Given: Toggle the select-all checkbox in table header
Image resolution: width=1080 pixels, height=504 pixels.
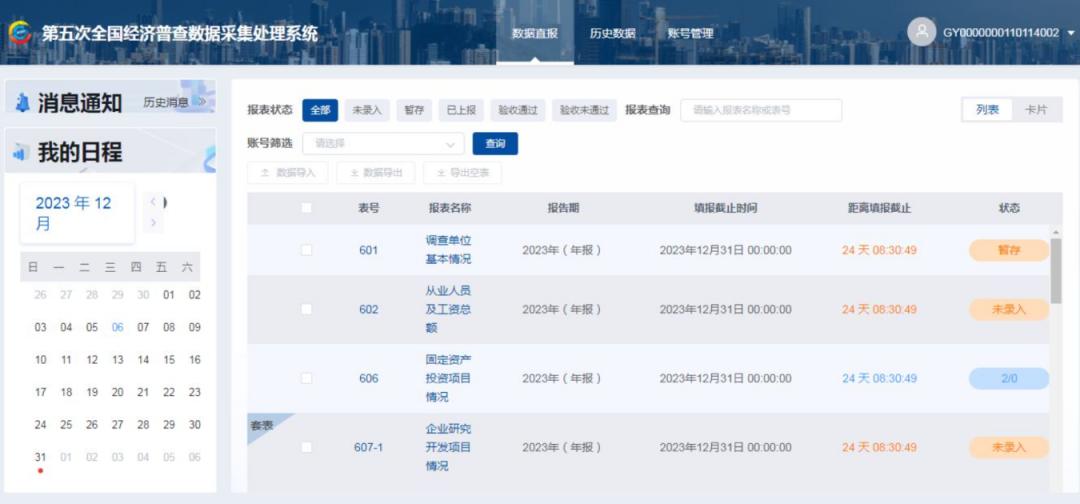Looking at the screenshot, I should [307, 208].
